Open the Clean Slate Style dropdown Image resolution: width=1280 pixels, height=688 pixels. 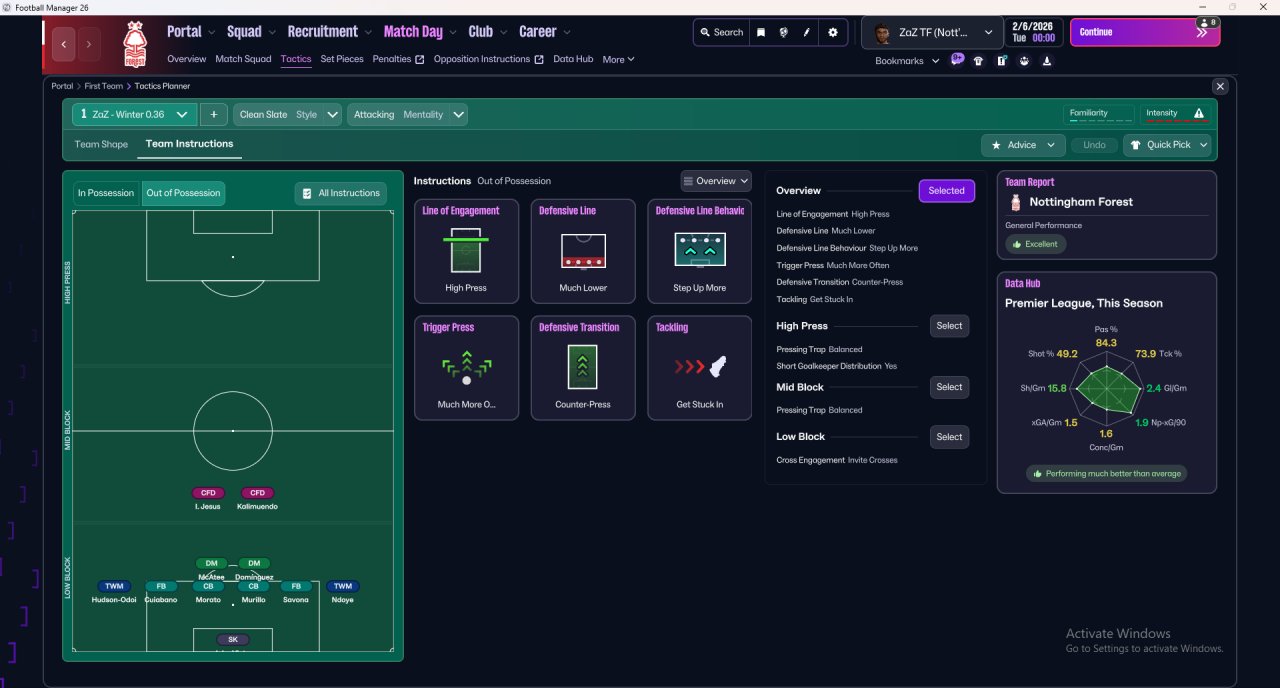coord(288,115)
